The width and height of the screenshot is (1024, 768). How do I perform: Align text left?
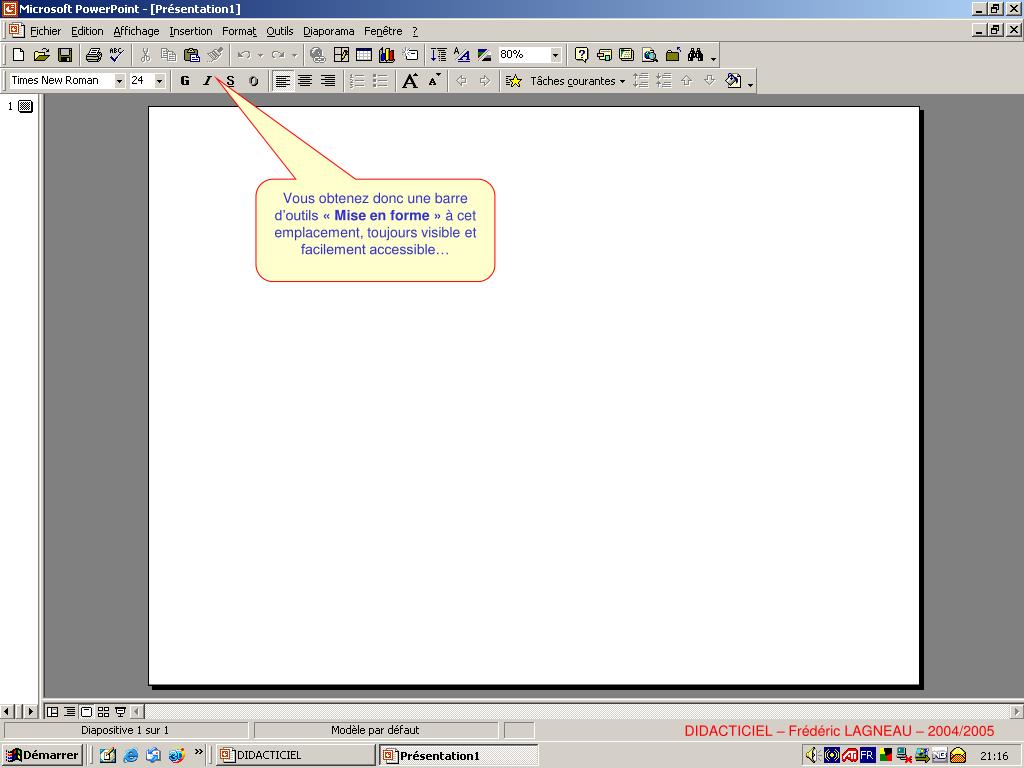282,81
